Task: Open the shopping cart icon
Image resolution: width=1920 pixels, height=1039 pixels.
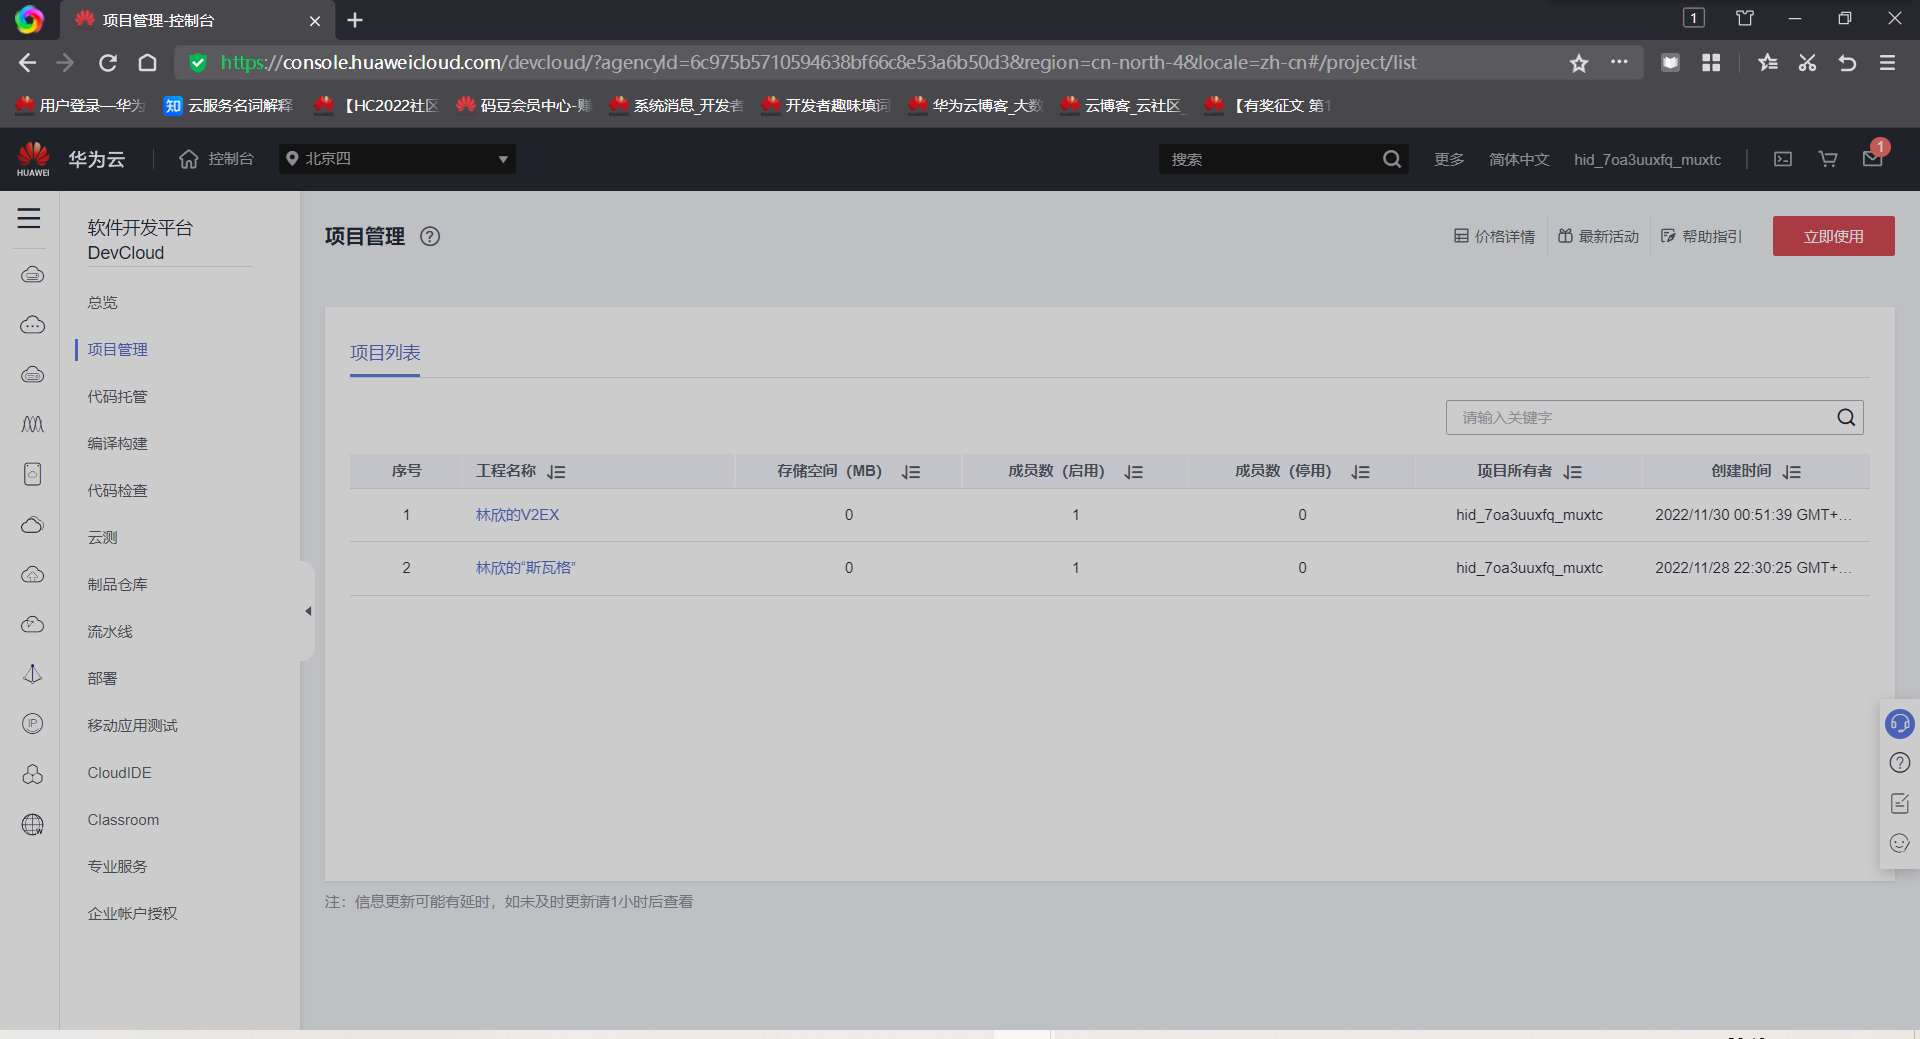Action: (x=1828, y=159)
